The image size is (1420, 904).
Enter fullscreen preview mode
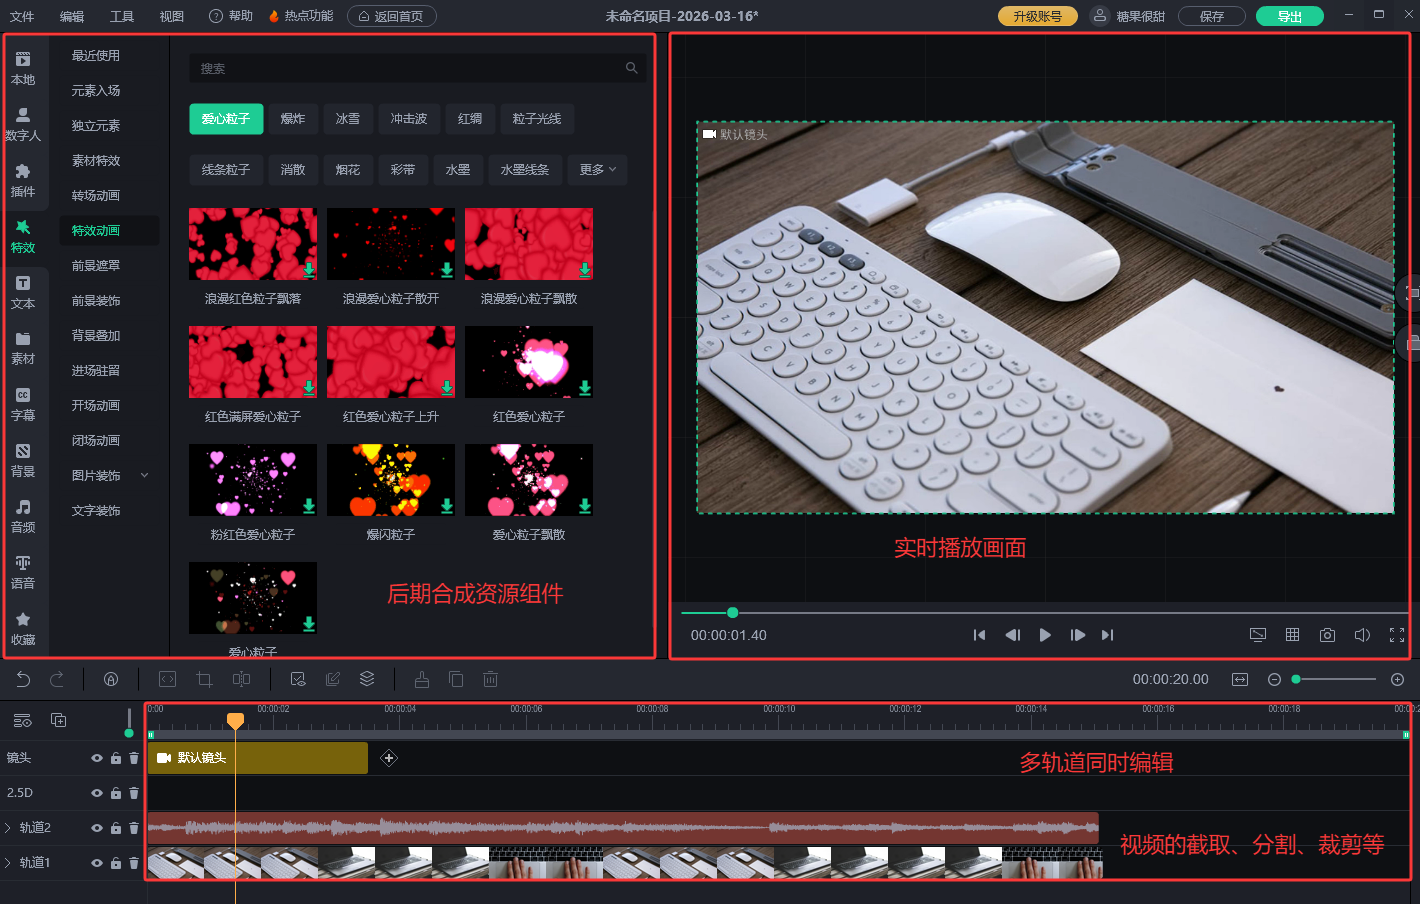[x=1397, y=635]
